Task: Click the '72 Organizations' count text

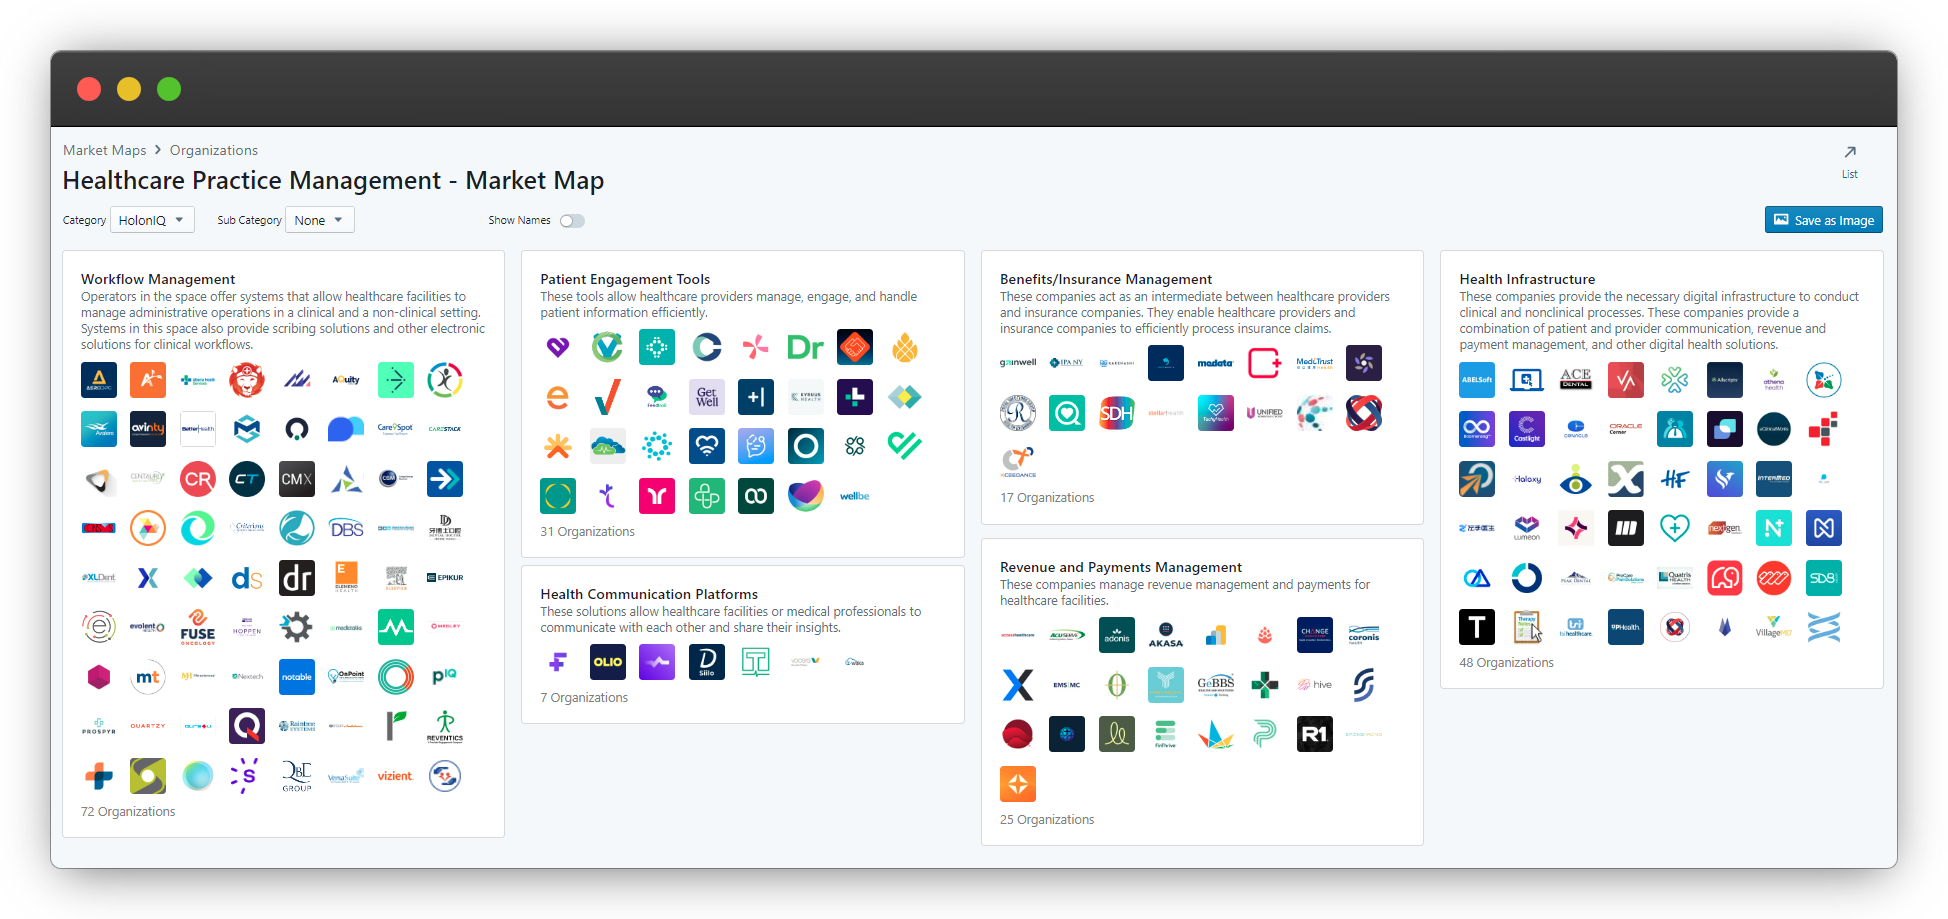Action: pos(128,812)
